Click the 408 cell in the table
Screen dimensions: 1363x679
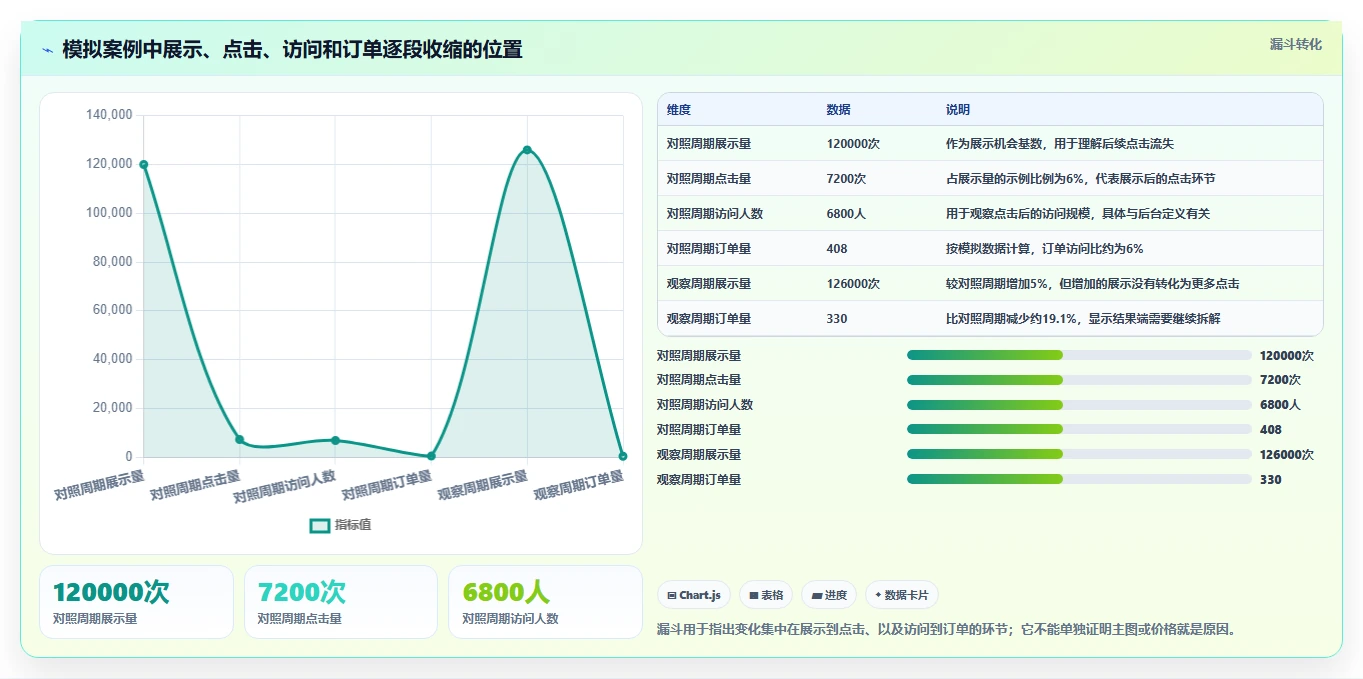click(x=837, y=249)
